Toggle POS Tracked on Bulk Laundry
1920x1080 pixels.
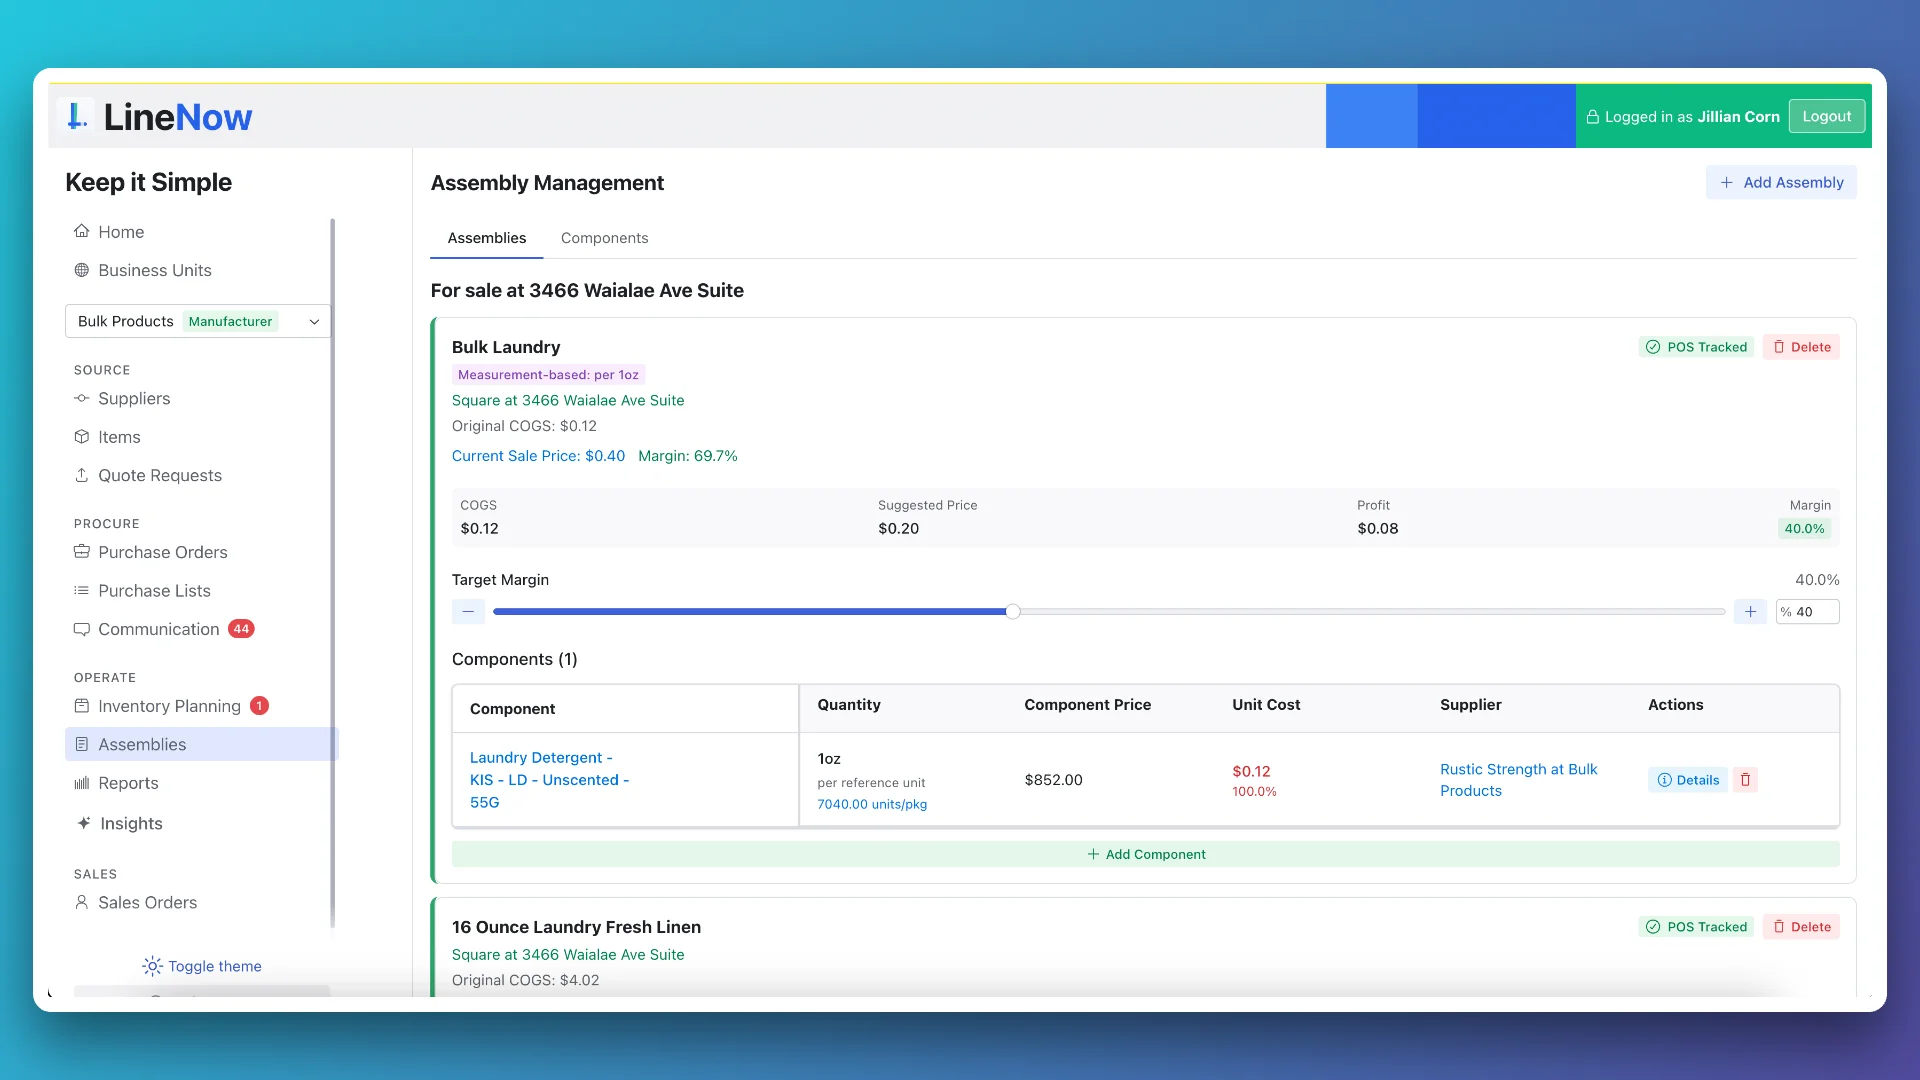pos(1696,347)
